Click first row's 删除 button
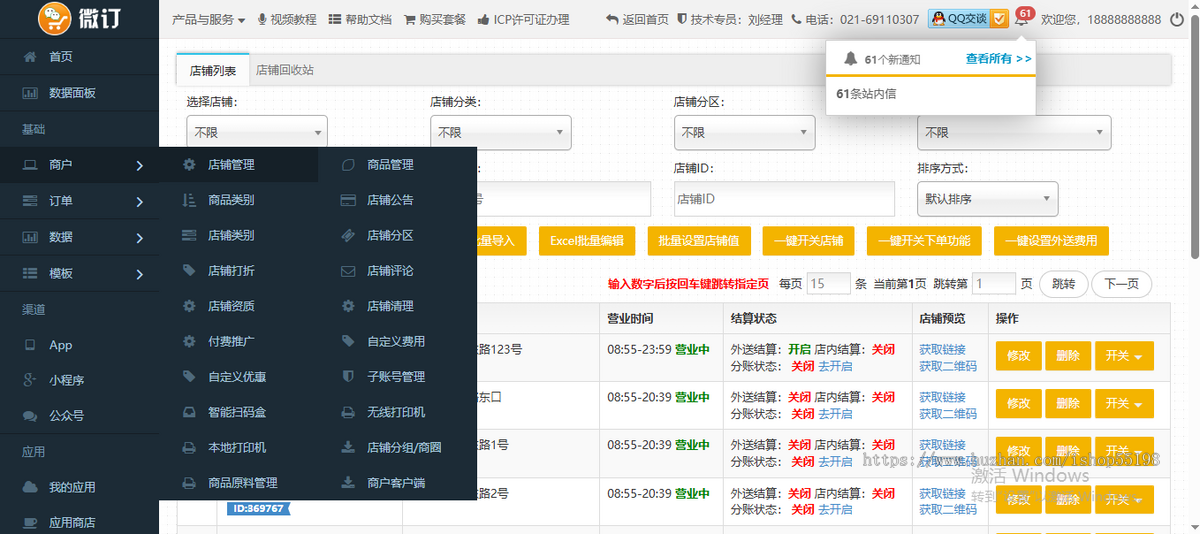This screenshot has height=534, width=1200. (1068, 356)
